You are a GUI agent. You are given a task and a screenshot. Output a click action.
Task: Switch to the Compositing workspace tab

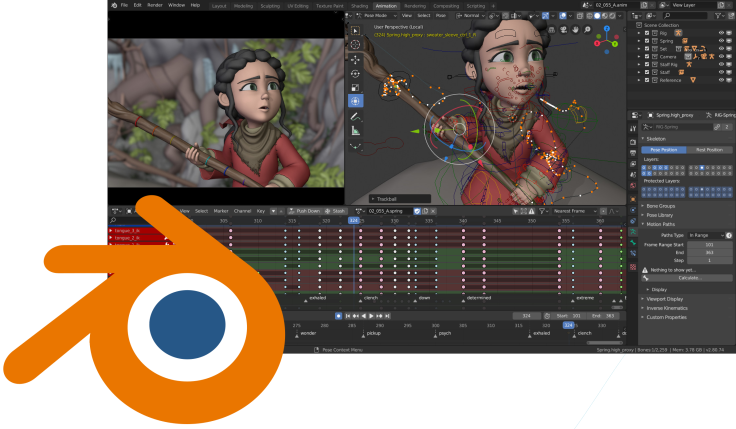point(445,5)
